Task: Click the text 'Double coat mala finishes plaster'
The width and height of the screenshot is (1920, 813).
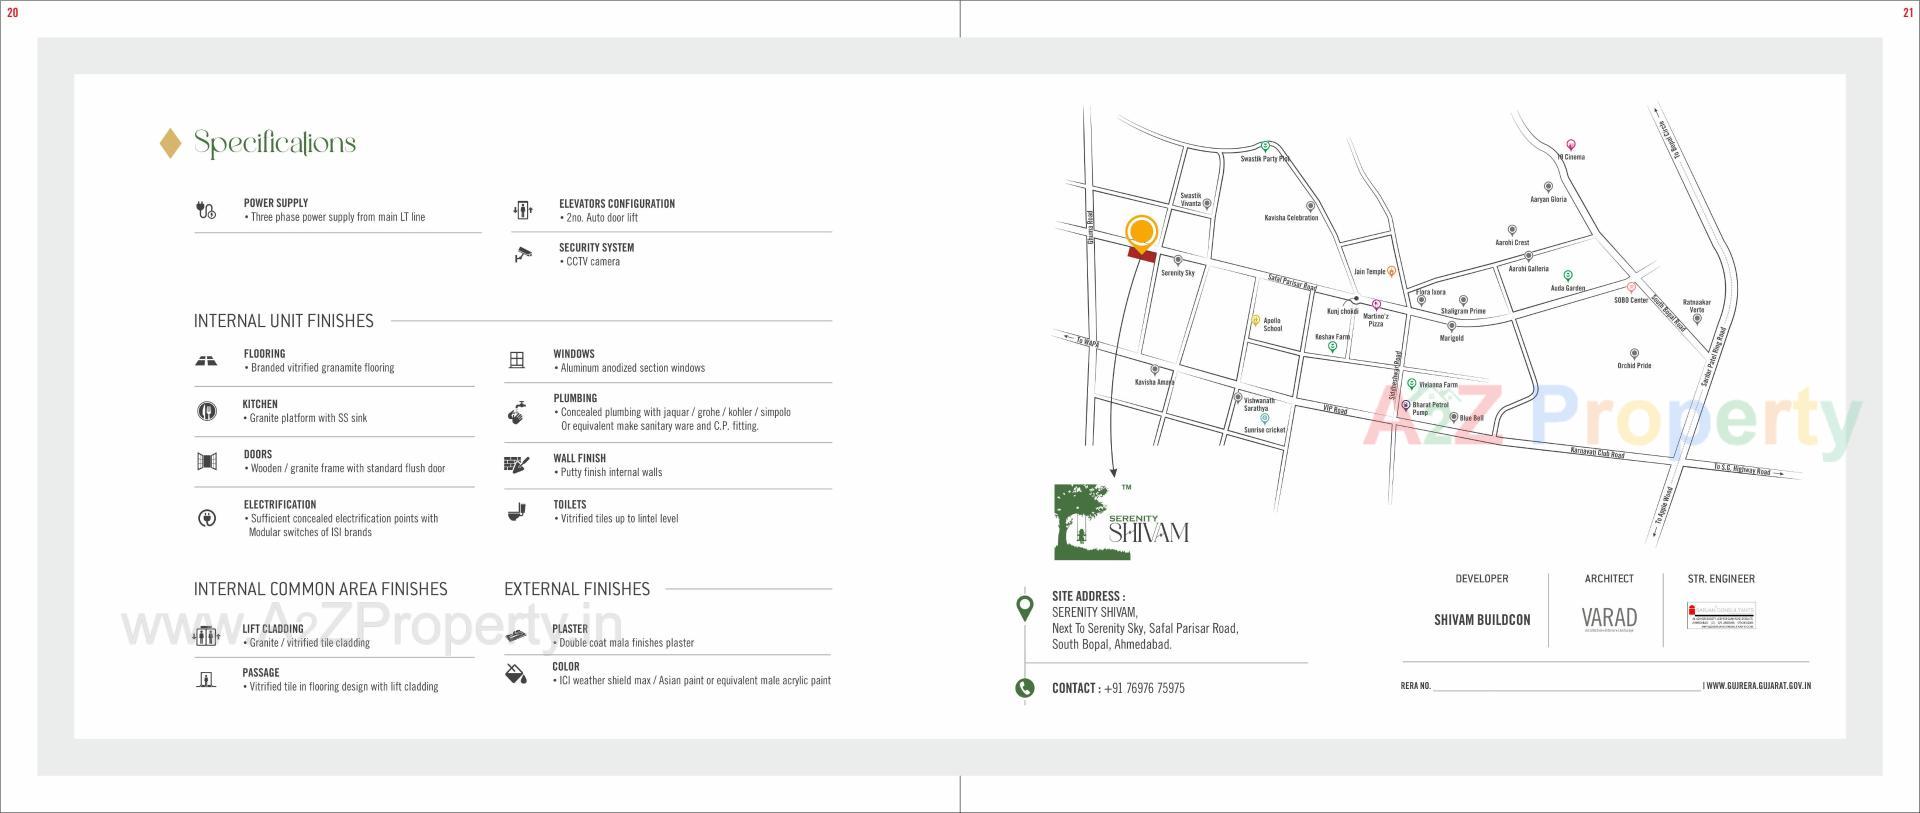Action: pyautogui.click(x=626, y=643)
